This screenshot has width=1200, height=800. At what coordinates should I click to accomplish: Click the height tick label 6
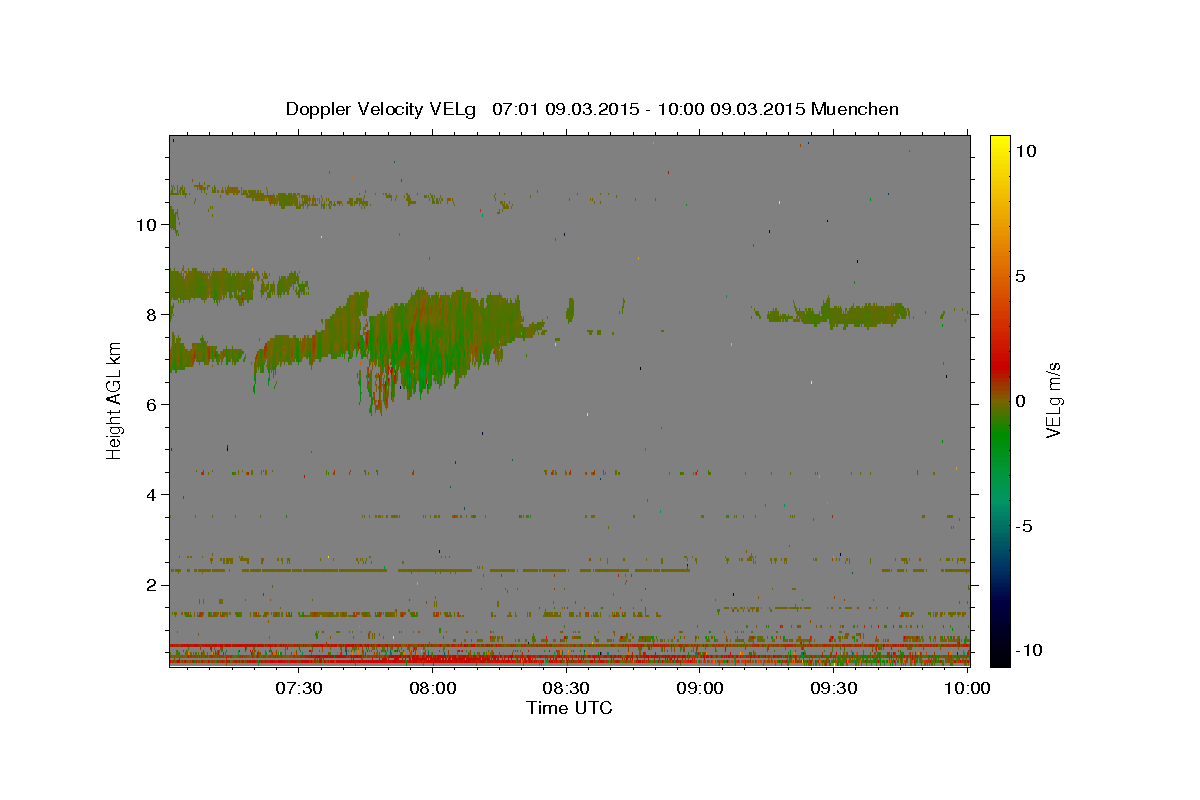152,404
